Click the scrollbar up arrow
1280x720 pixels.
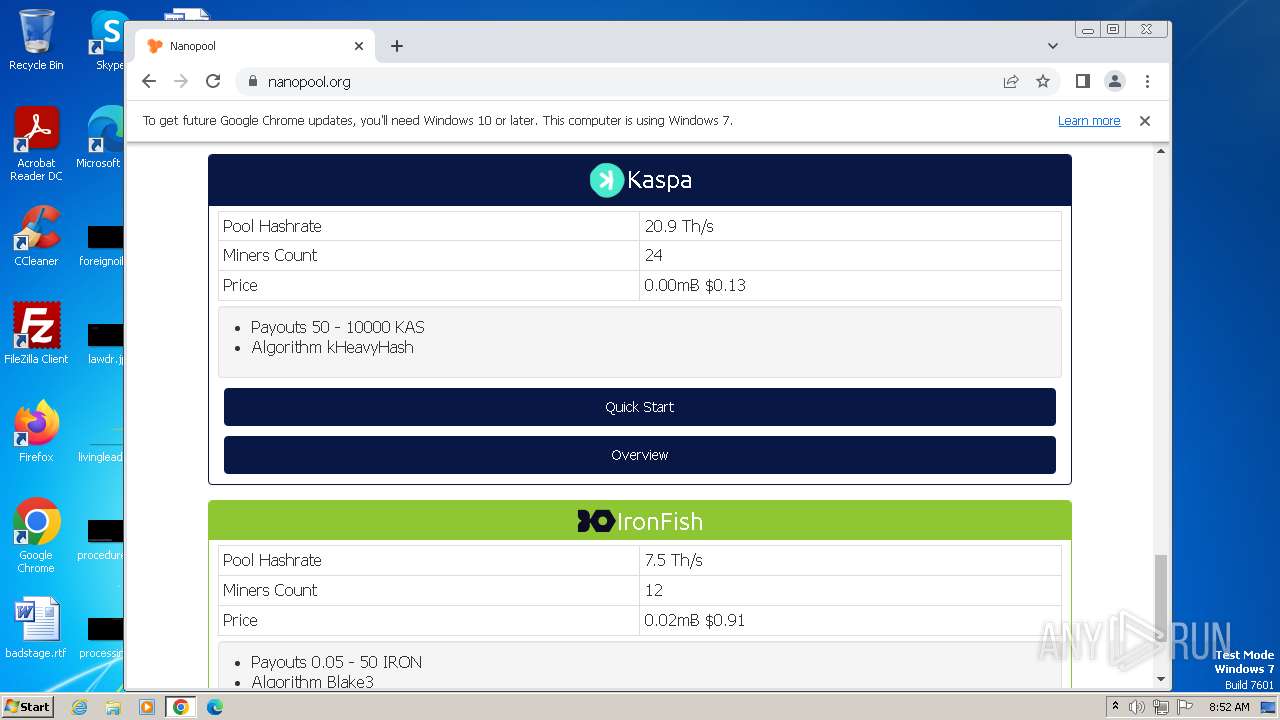(x=1161, y=152)
